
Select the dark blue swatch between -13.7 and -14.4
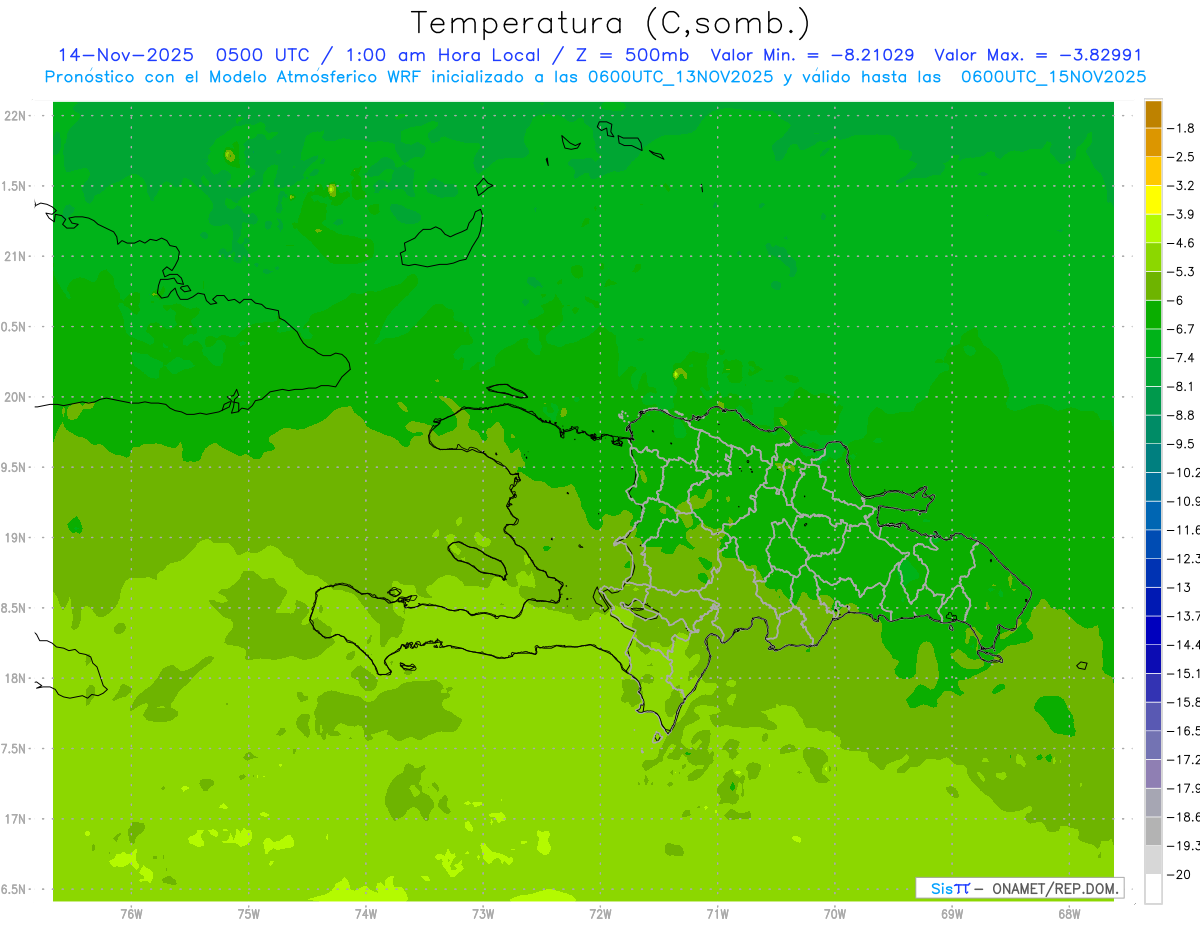(1153, 630)
